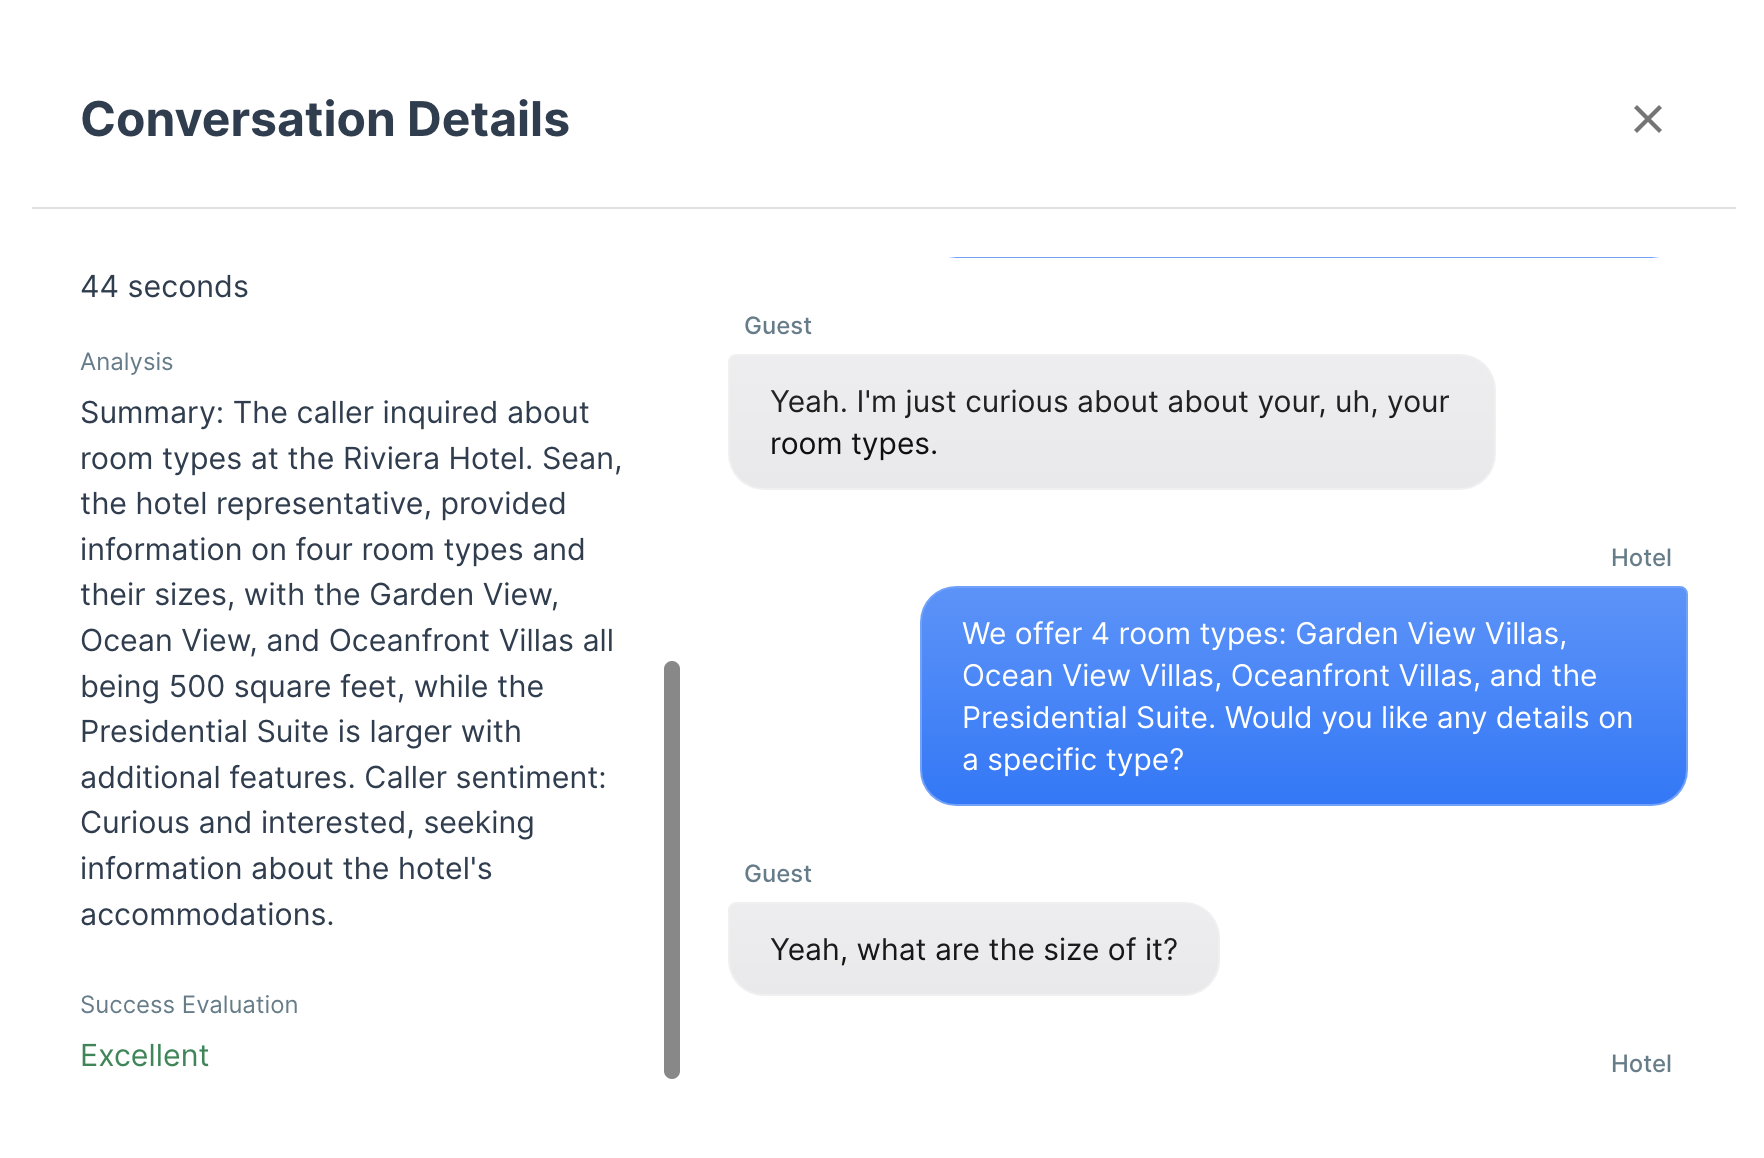Select the 44 seconds duration text

(164, 287)
